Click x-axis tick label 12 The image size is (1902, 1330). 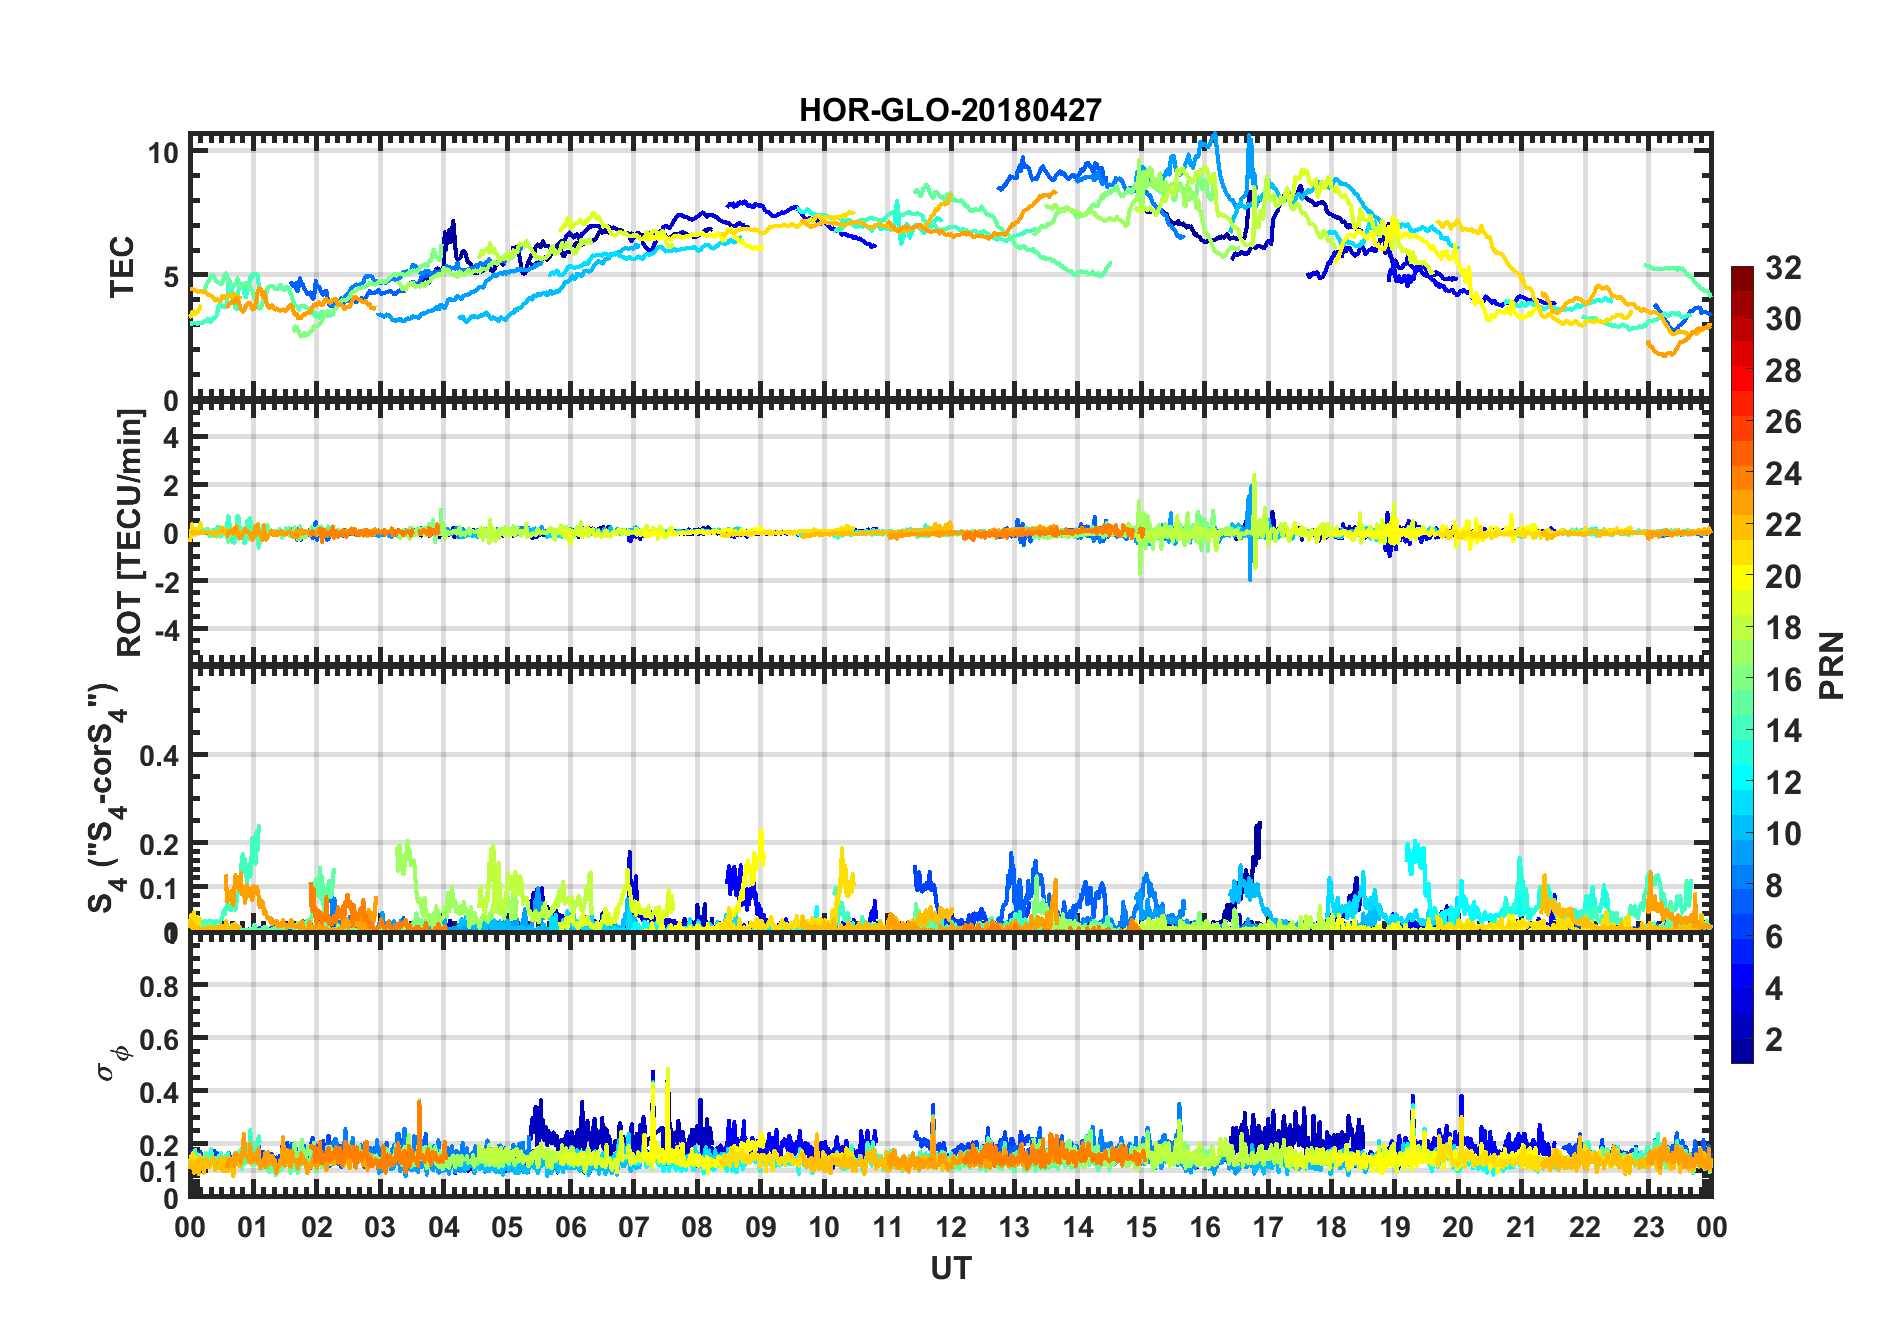tap(951, 1227)
